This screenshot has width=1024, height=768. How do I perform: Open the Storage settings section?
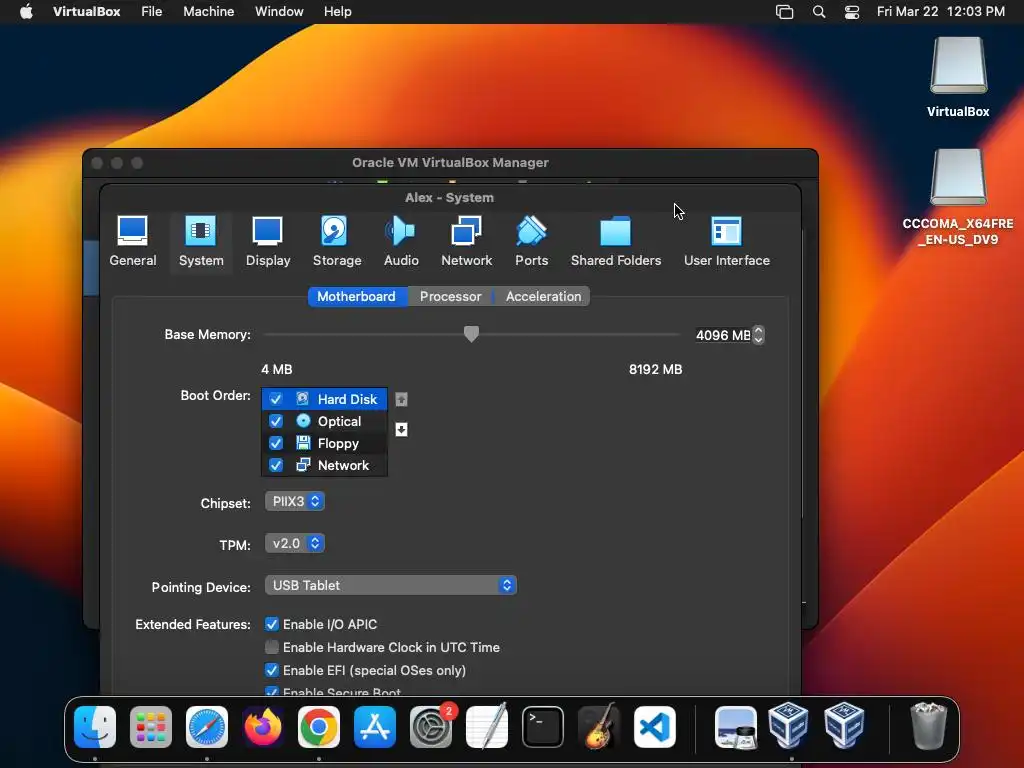pyautogui.click(x=336, y=242)
